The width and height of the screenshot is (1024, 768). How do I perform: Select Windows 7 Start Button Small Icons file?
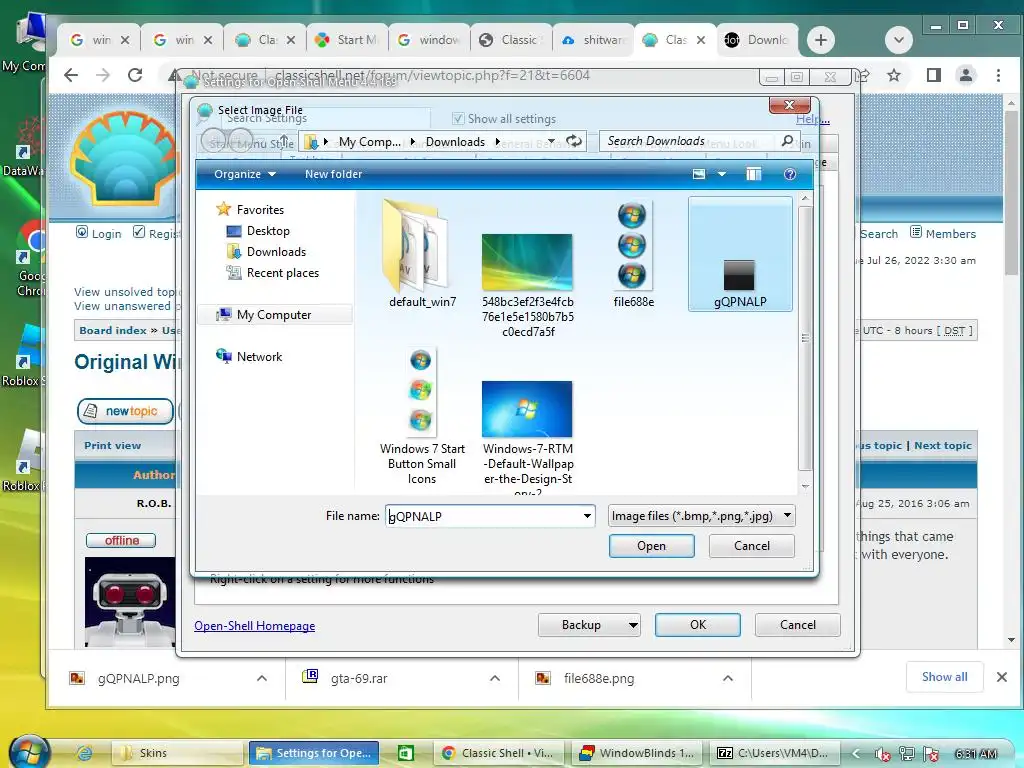pyautogui.click(x=422, y=417)
